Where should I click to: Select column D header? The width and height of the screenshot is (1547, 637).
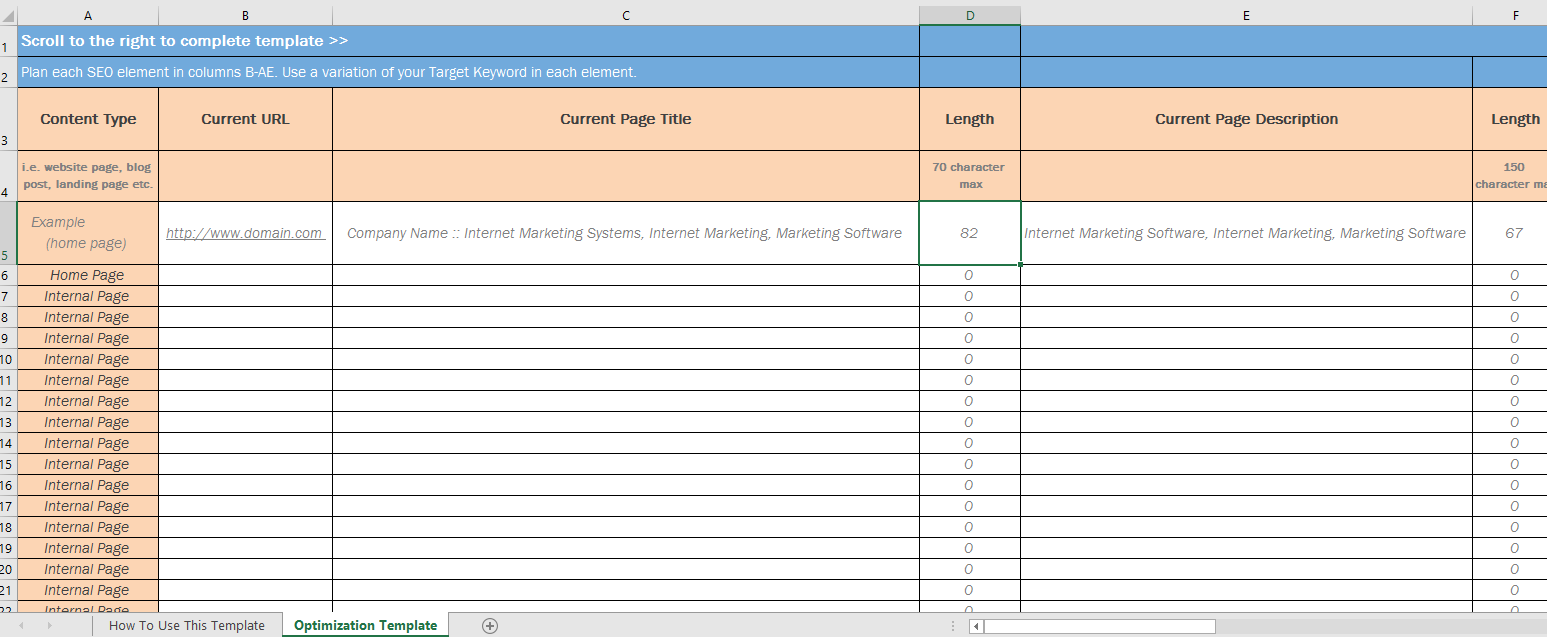970,15
